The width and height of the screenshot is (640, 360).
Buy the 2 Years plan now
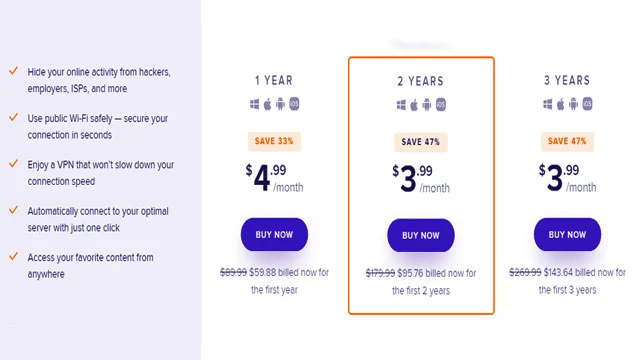click(421, 236)
